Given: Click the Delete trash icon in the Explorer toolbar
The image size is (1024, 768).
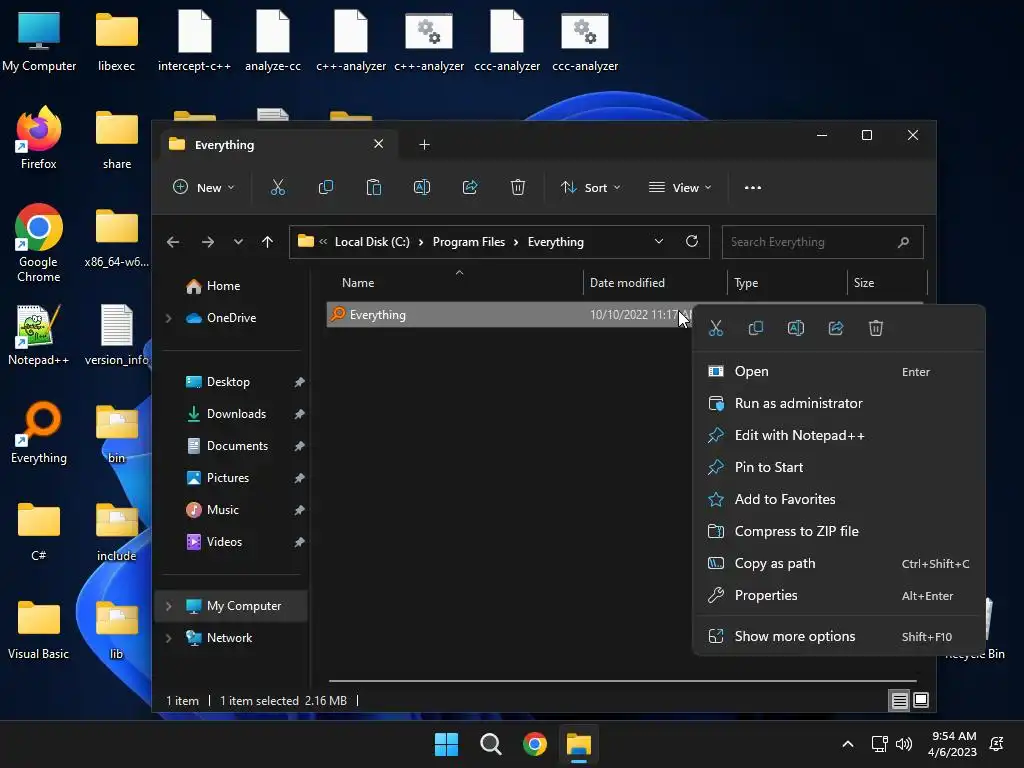Looking at the screenshot, I should click(518, 187).
